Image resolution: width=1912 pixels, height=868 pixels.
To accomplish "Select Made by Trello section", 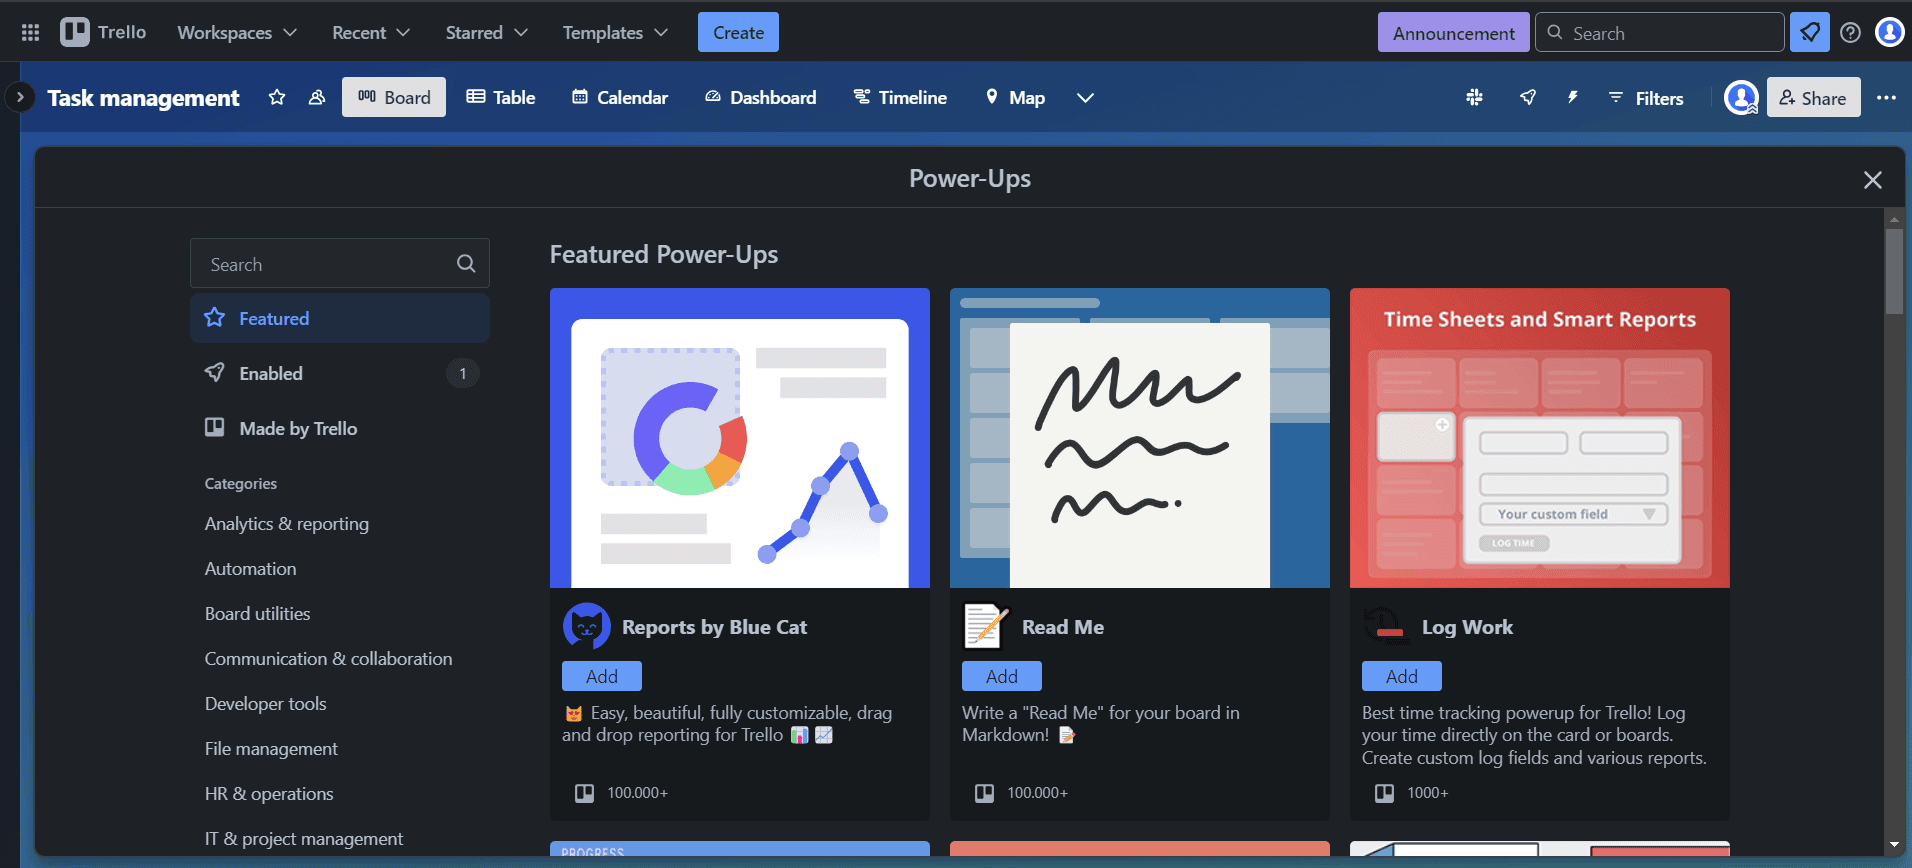I will (339, 428).
